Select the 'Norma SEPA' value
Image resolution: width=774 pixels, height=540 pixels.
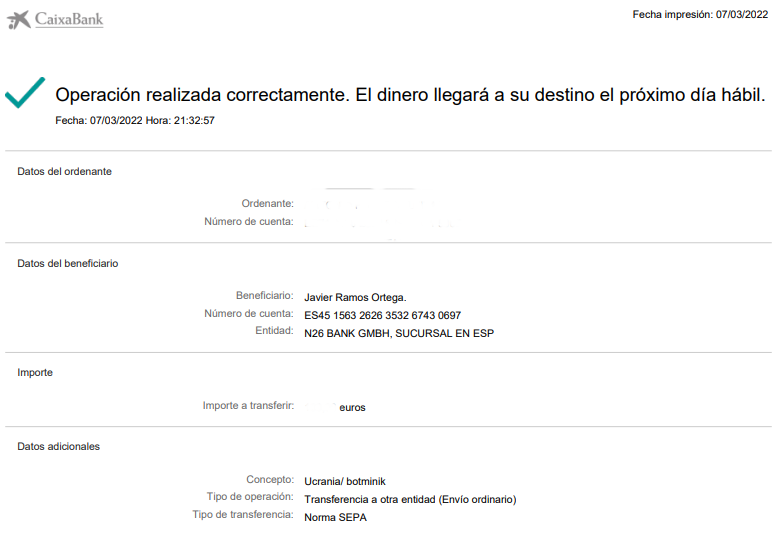[336, 518]
